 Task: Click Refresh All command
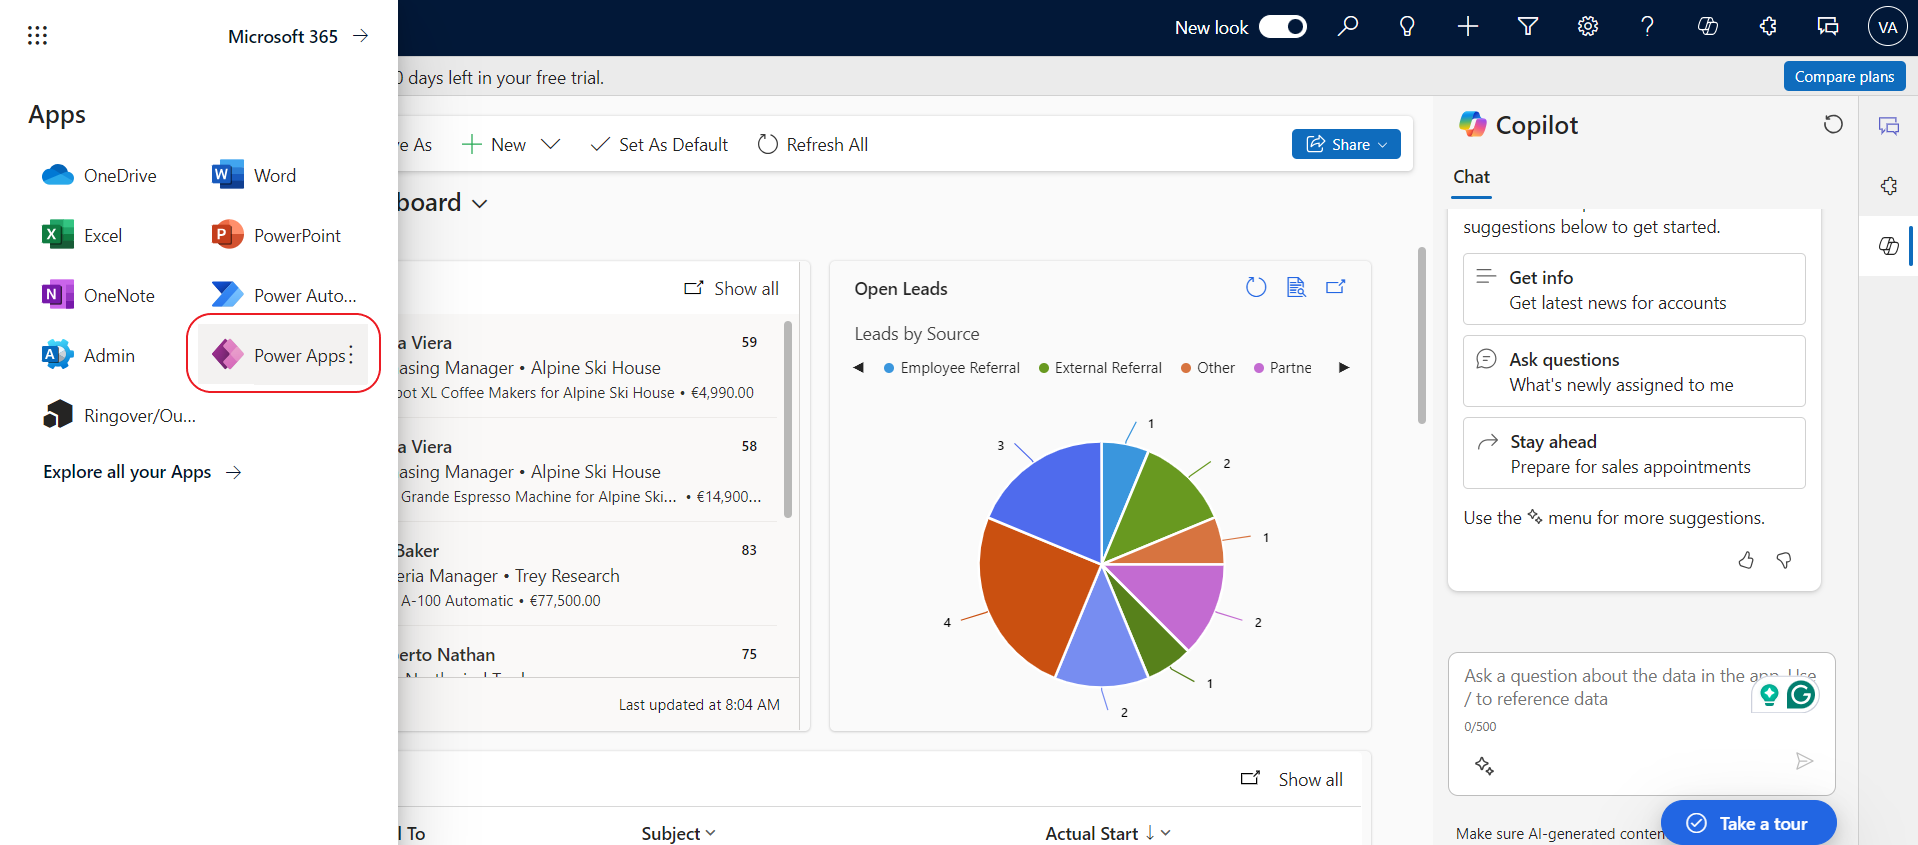click(x=812, y=145)
